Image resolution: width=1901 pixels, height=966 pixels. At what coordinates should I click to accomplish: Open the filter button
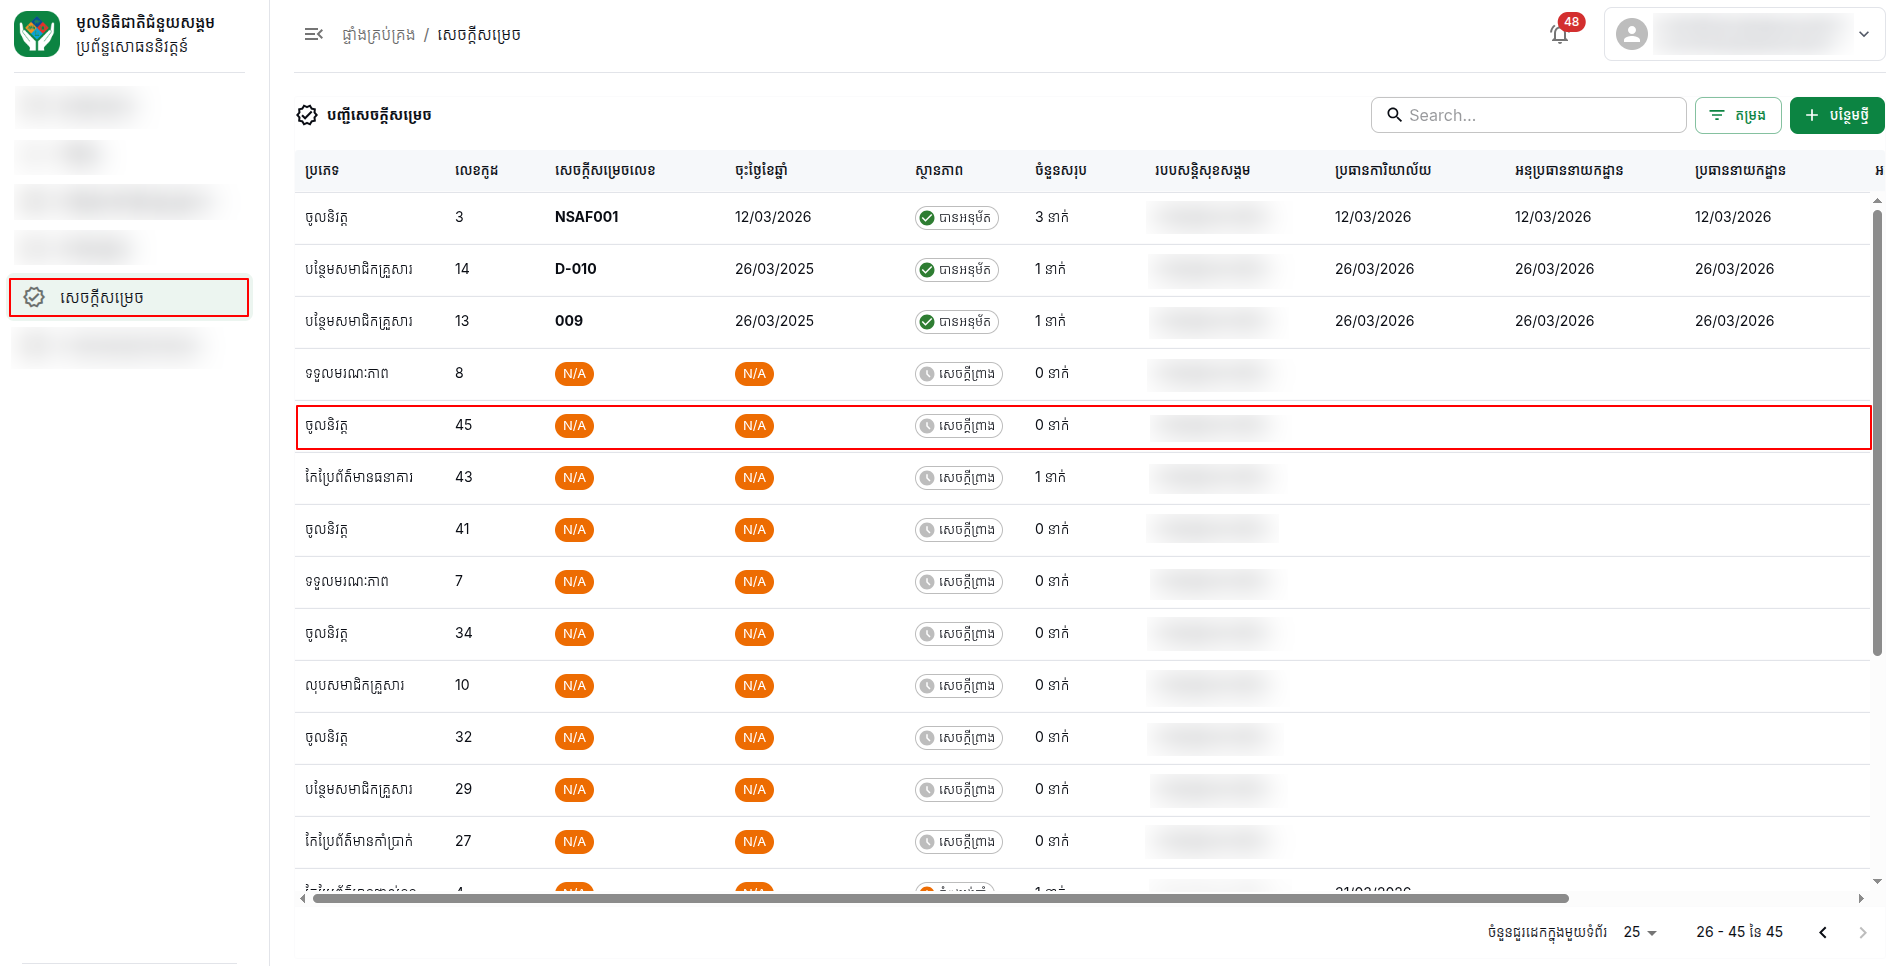pos(1737,115)
